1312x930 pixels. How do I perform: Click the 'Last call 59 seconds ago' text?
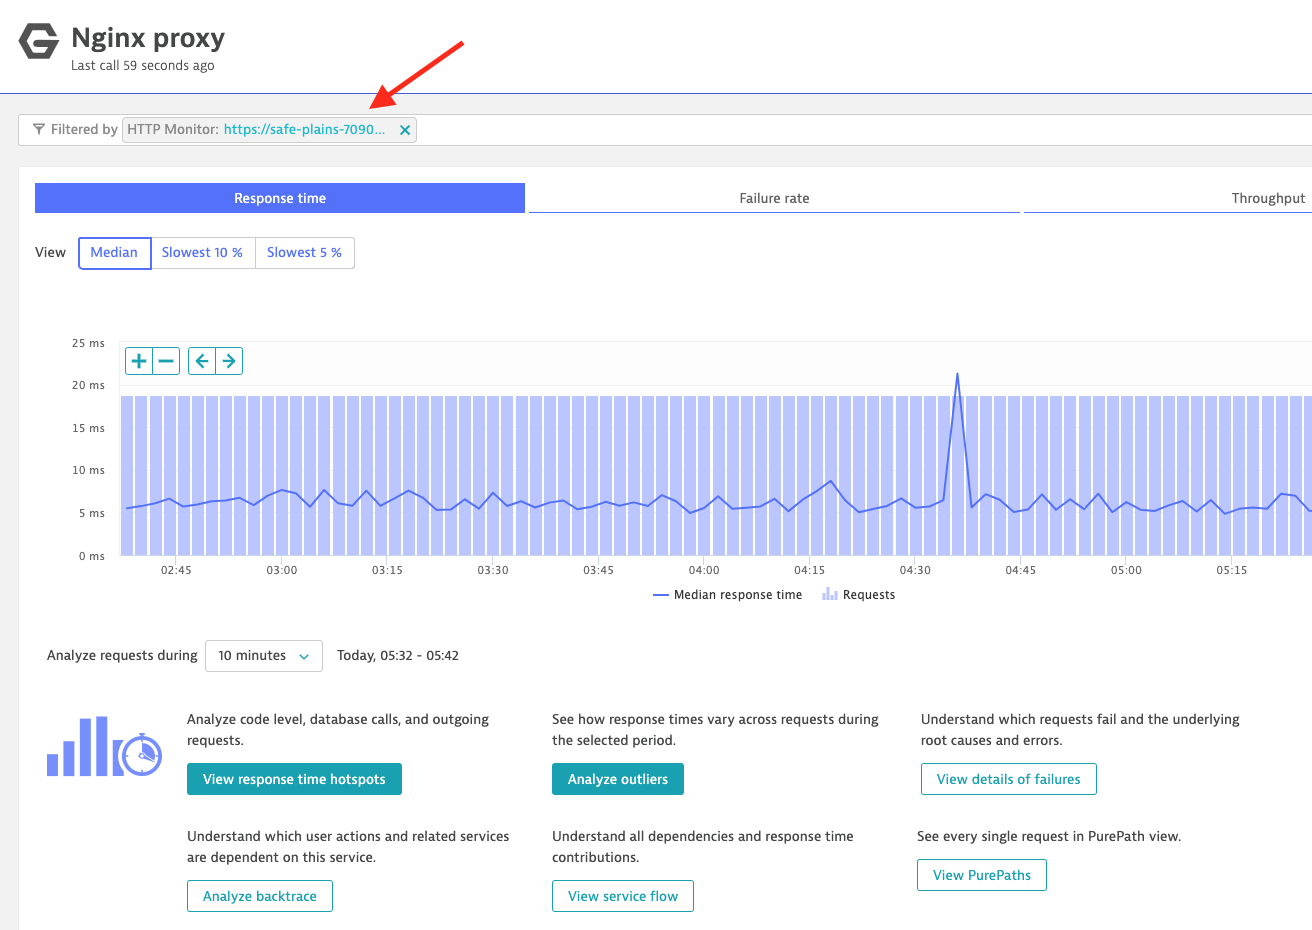(x=143, y=66)
